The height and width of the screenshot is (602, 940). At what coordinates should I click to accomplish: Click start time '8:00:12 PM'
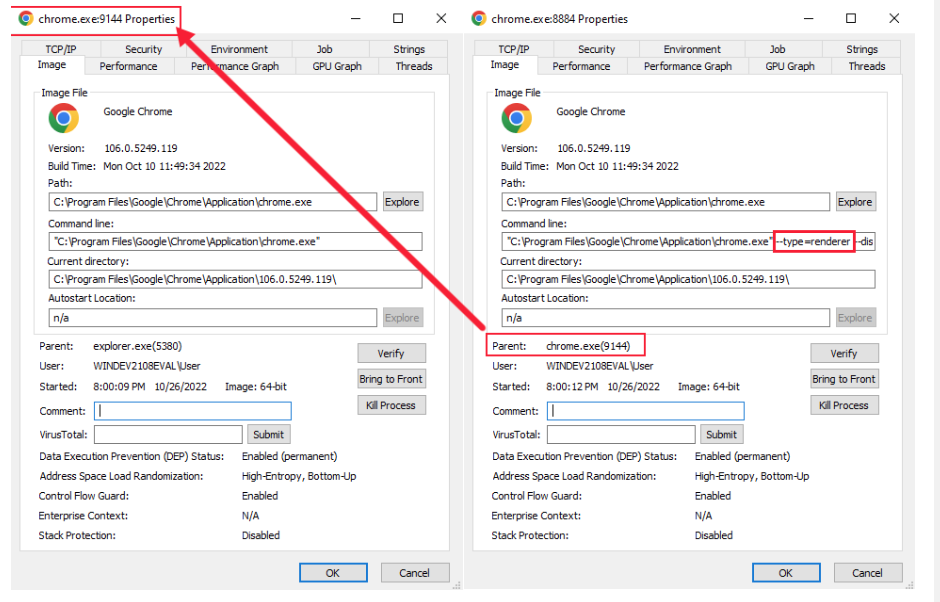572,387
